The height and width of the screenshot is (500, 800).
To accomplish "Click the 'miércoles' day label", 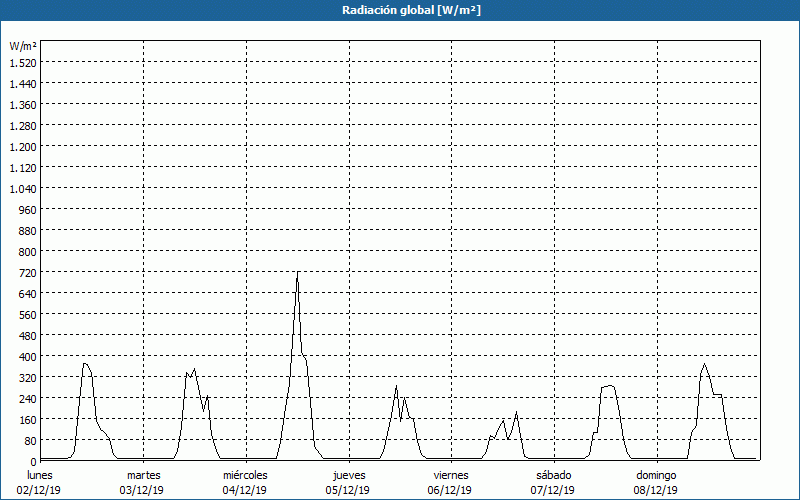I will [x=245, y=475].
